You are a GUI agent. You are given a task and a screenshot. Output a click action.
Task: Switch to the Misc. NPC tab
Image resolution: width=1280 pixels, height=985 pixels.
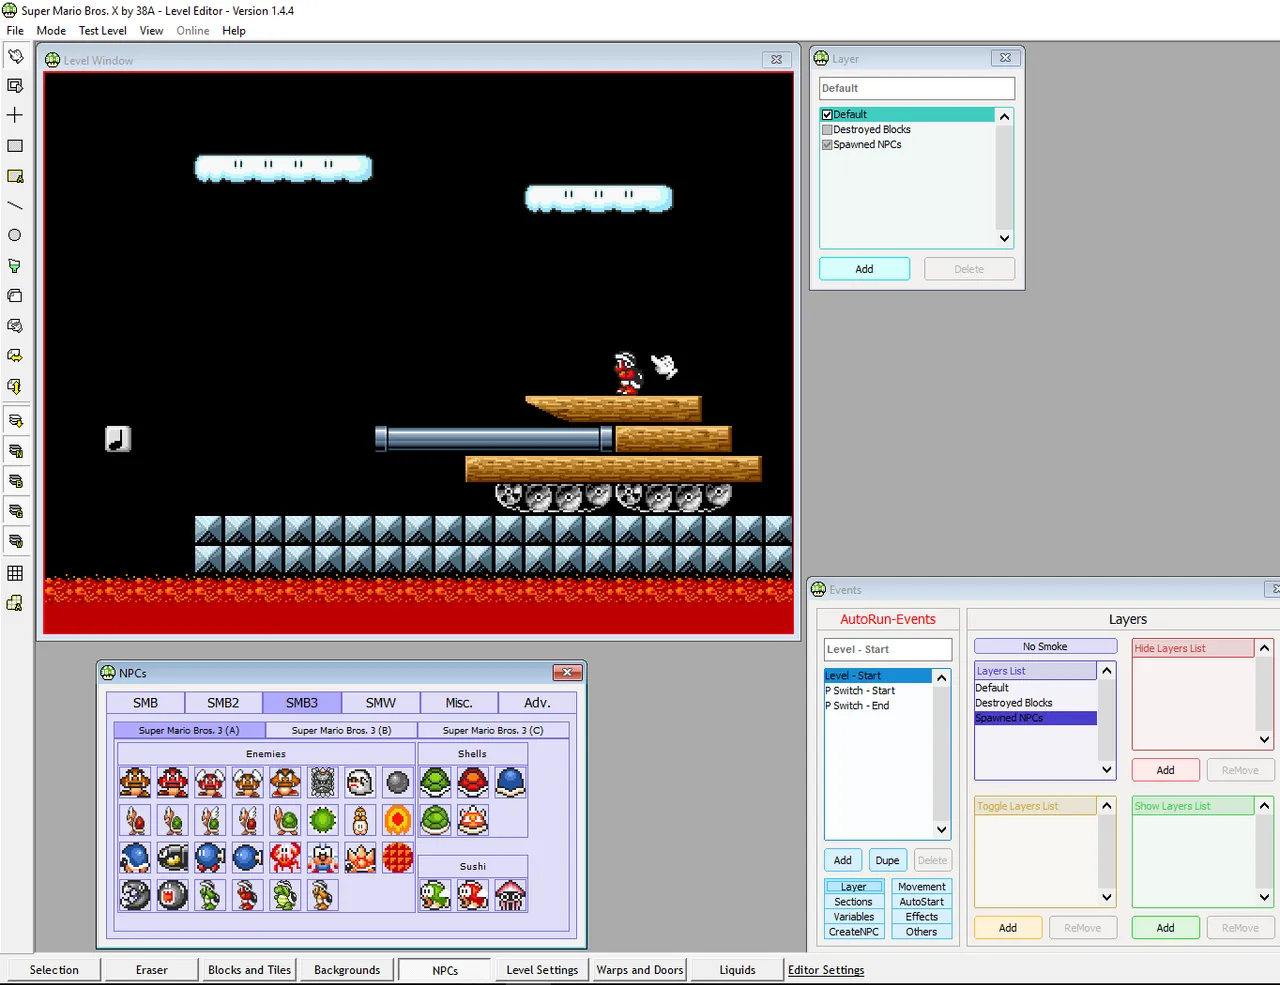pos(459,703)
